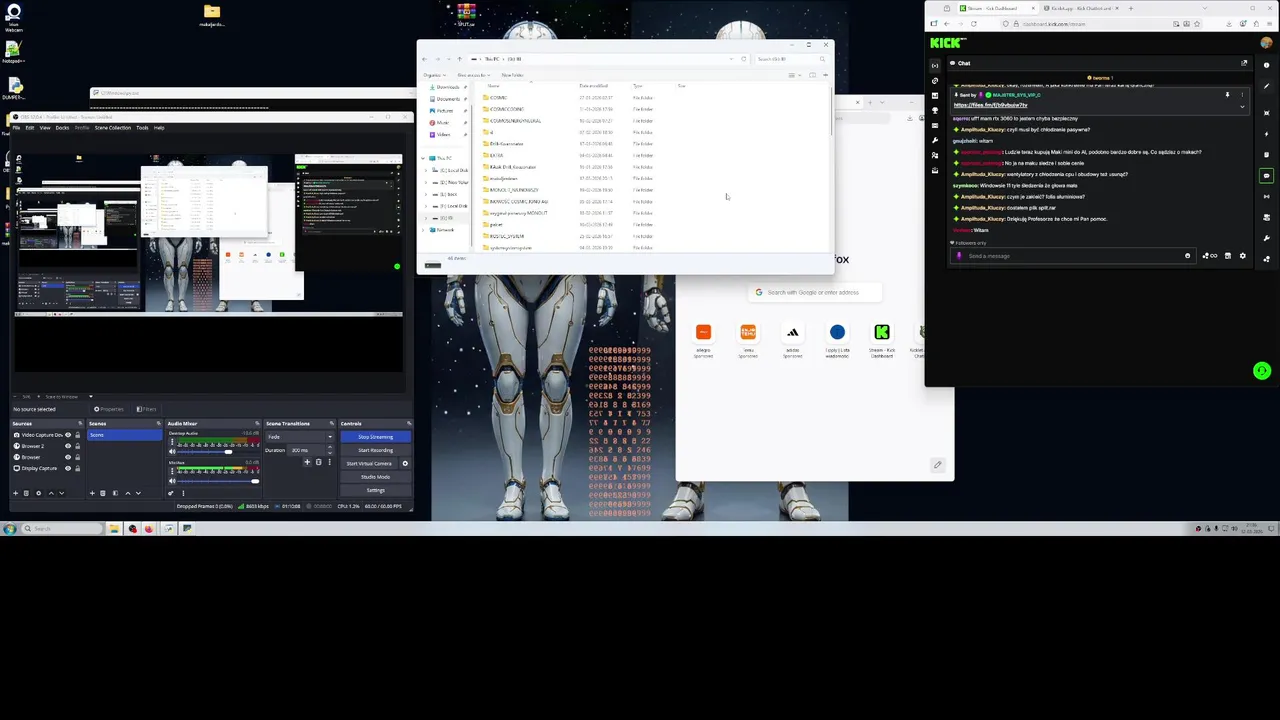Click Stop Streaming in OBS Controls
The image size is (1280, 720).
pos(376,437)
